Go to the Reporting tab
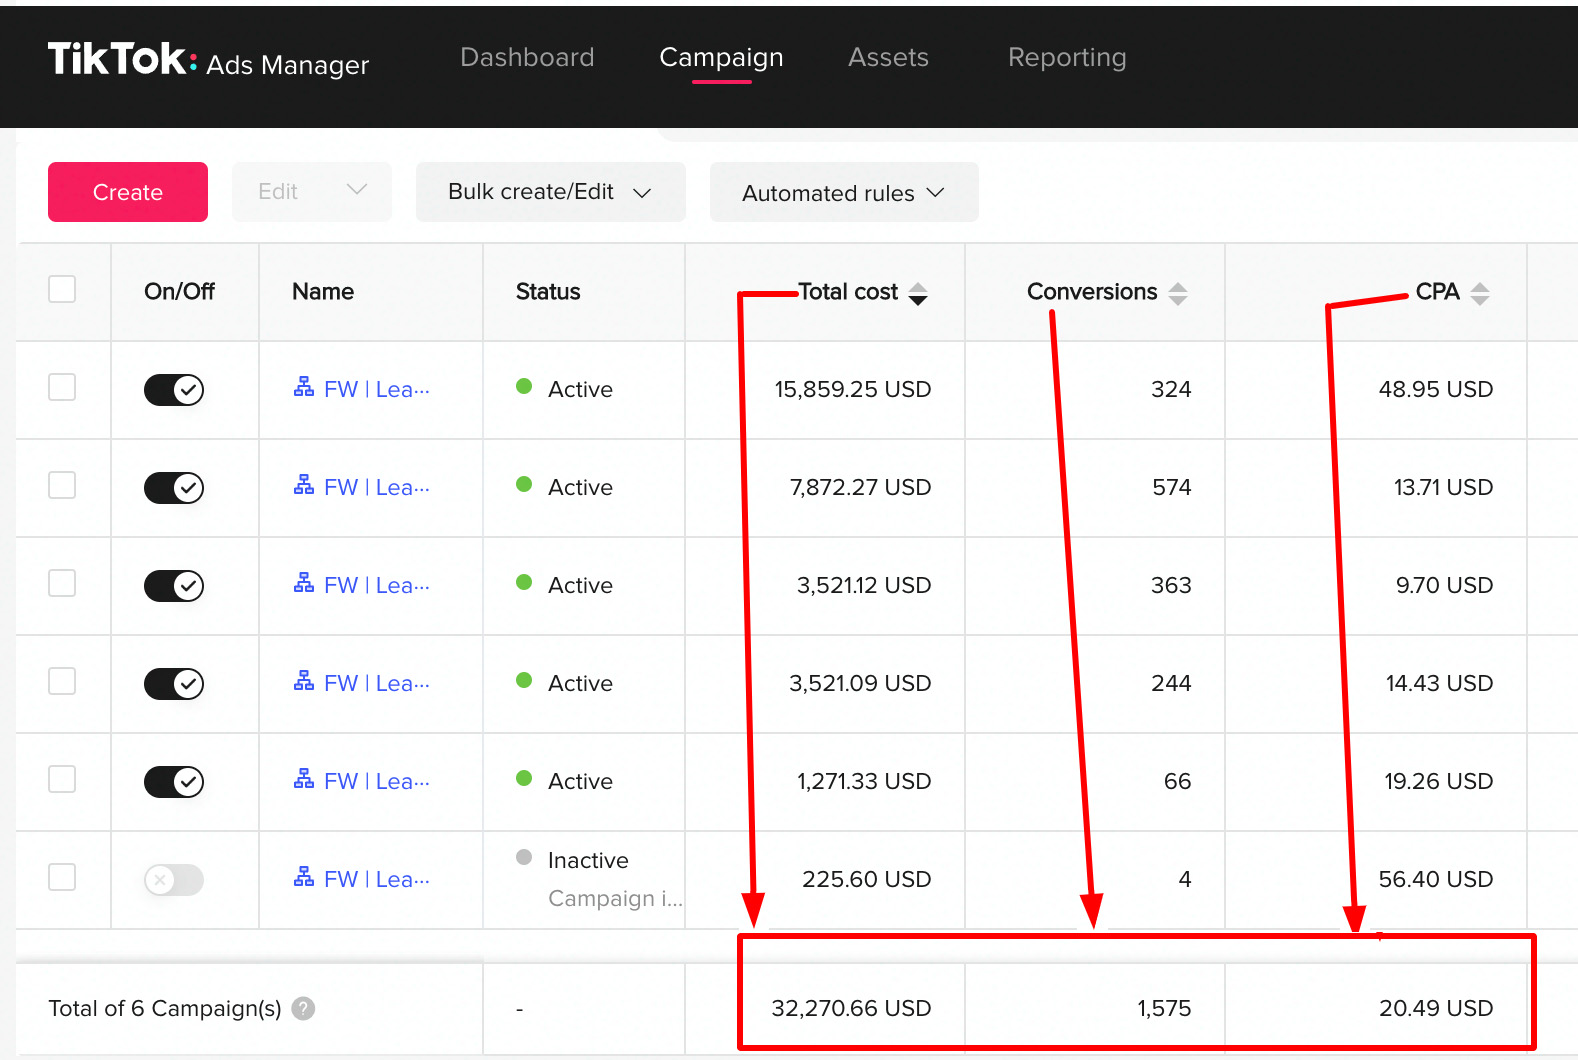 (1066, 58)
